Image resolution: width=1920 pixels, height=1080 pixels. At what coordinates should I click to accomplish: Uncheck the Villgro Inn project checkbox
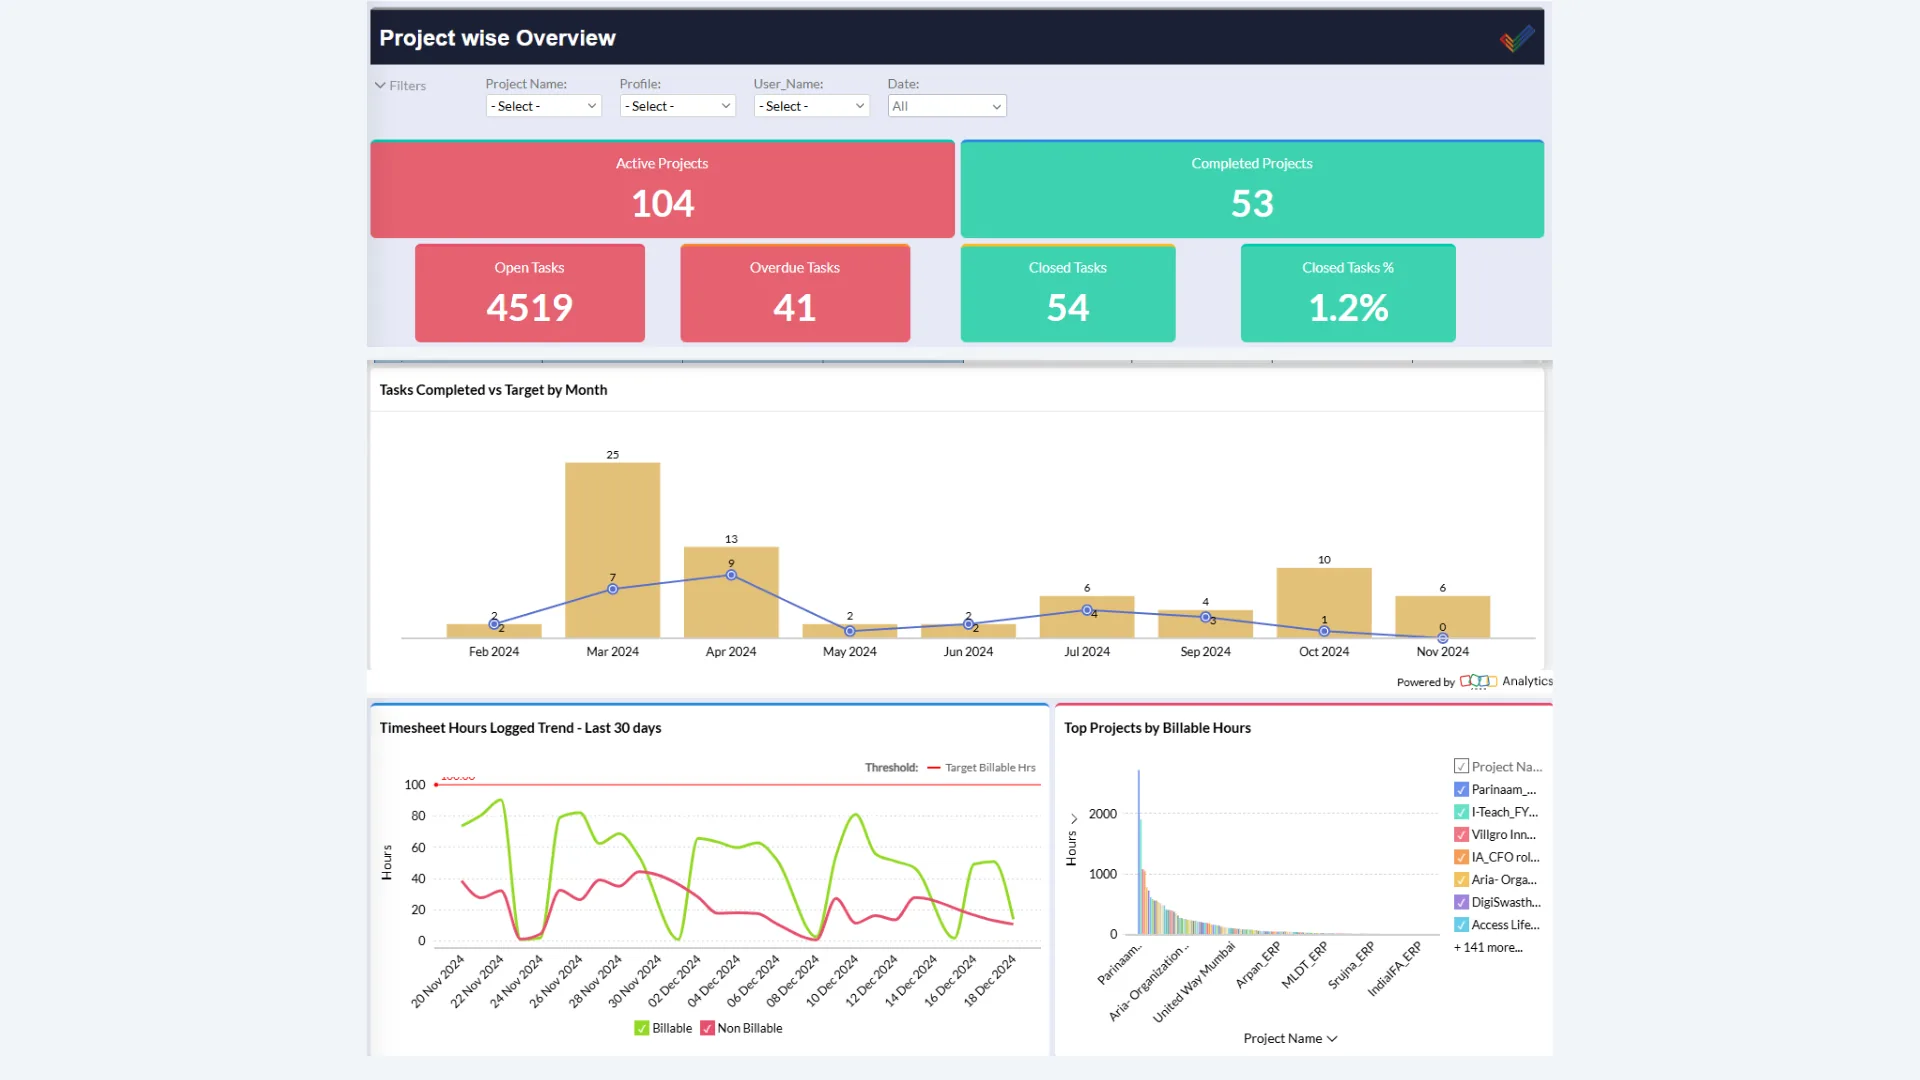pos(1461,834)
